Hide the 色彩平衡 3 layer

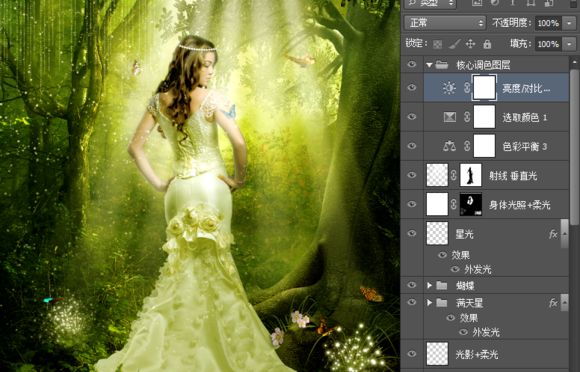(412, 146)
